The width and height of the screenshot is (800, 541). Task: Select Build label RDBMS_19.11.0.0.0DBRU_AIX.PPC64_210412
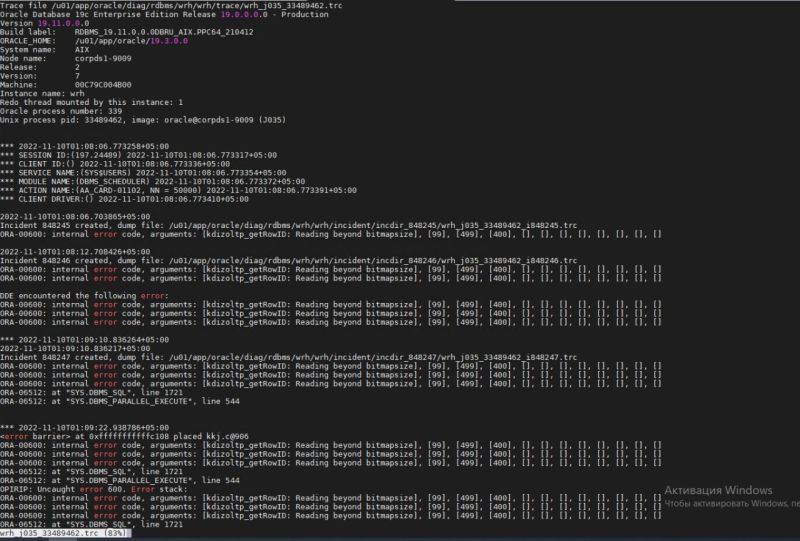click(127, 32)
